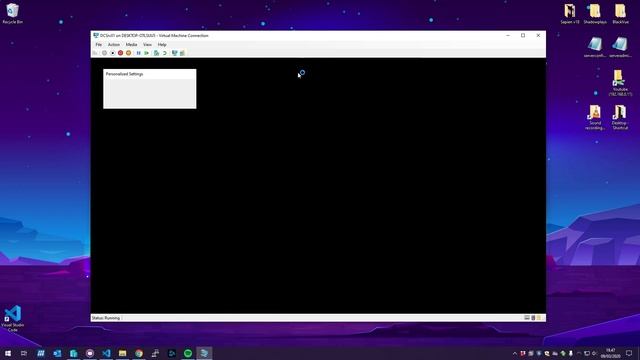640x360 pixels.
Task: Click the last toolbar icon in VM Connection
Action: [x=182, y=53]
